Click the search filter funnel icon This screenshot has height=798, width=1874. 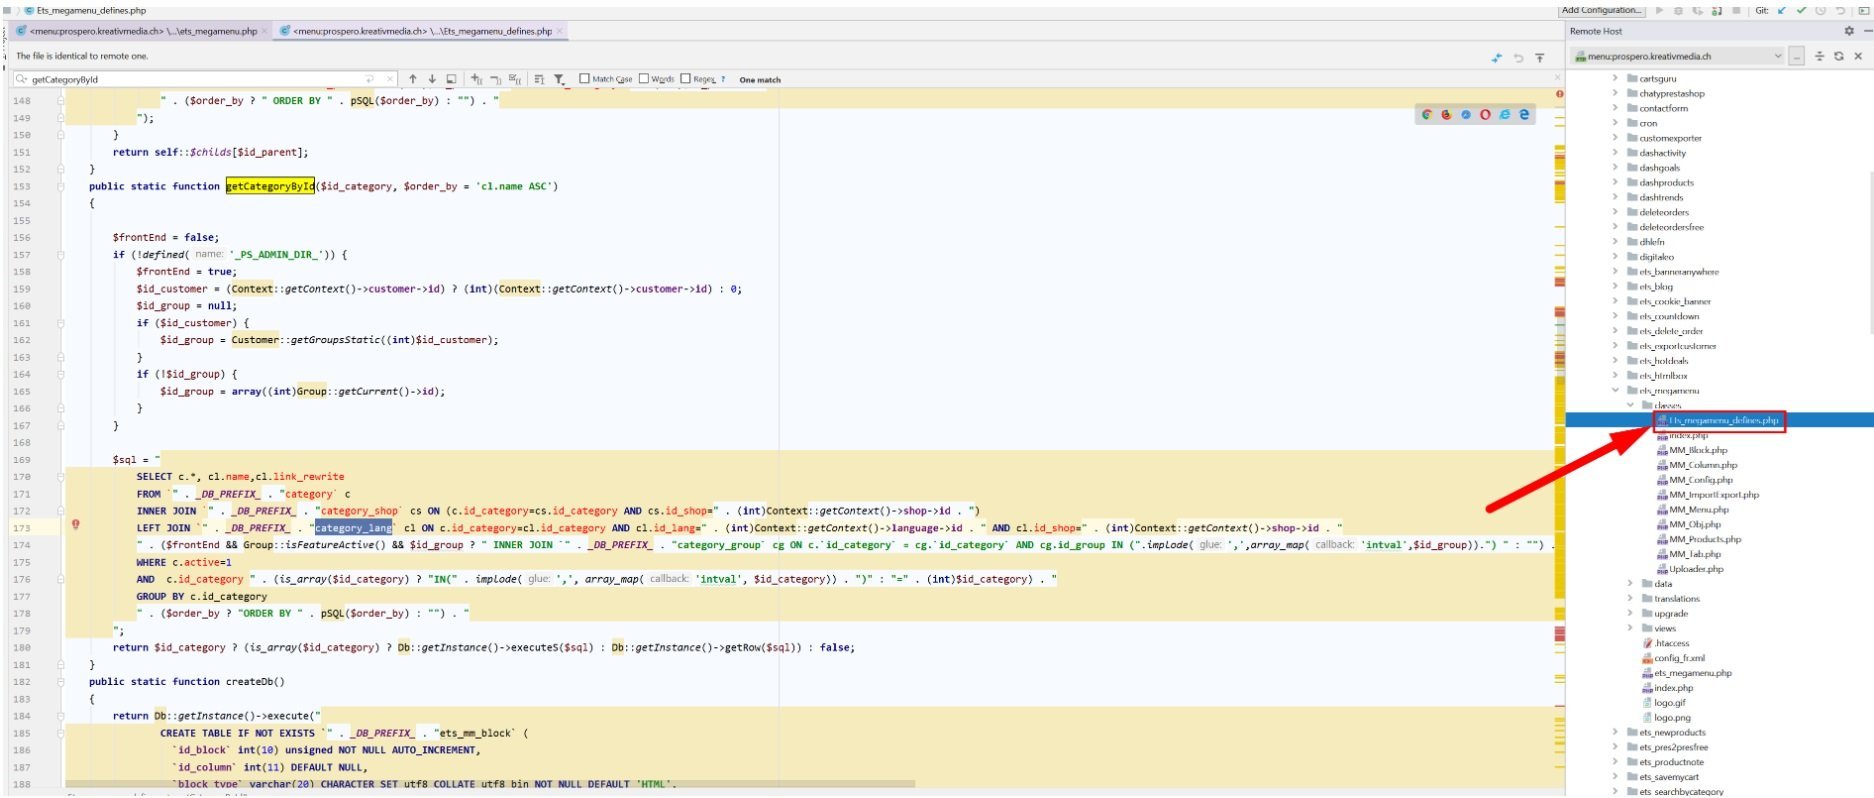(x=559, y=79)
